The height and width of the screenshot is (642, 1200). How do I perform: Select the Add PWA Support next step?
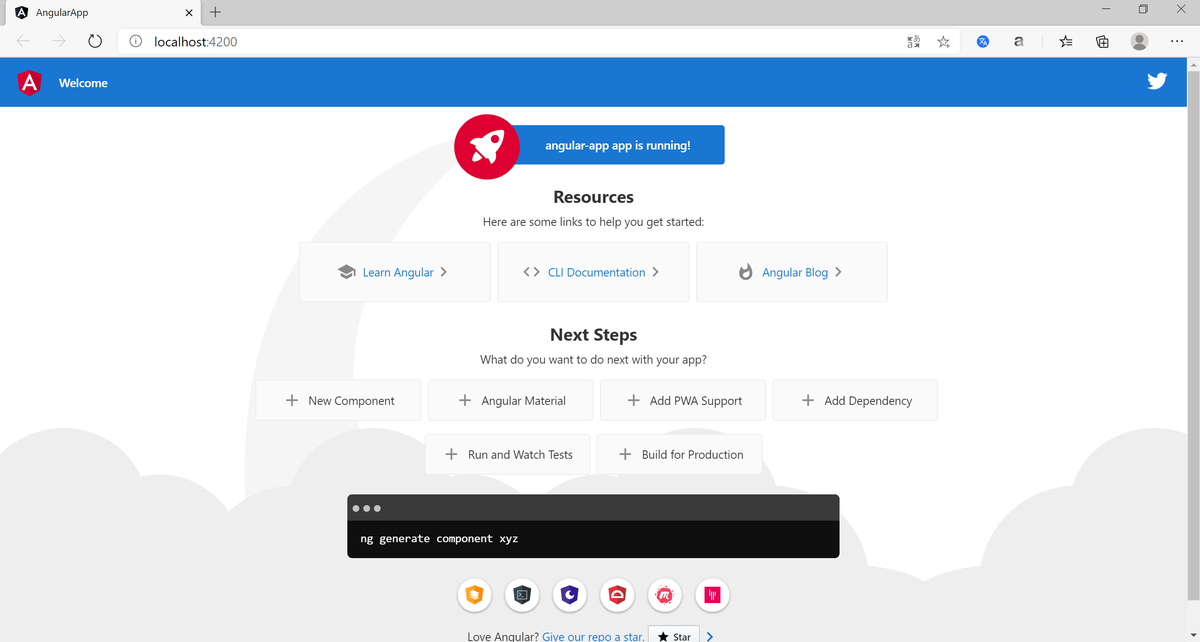pos(683,400)
